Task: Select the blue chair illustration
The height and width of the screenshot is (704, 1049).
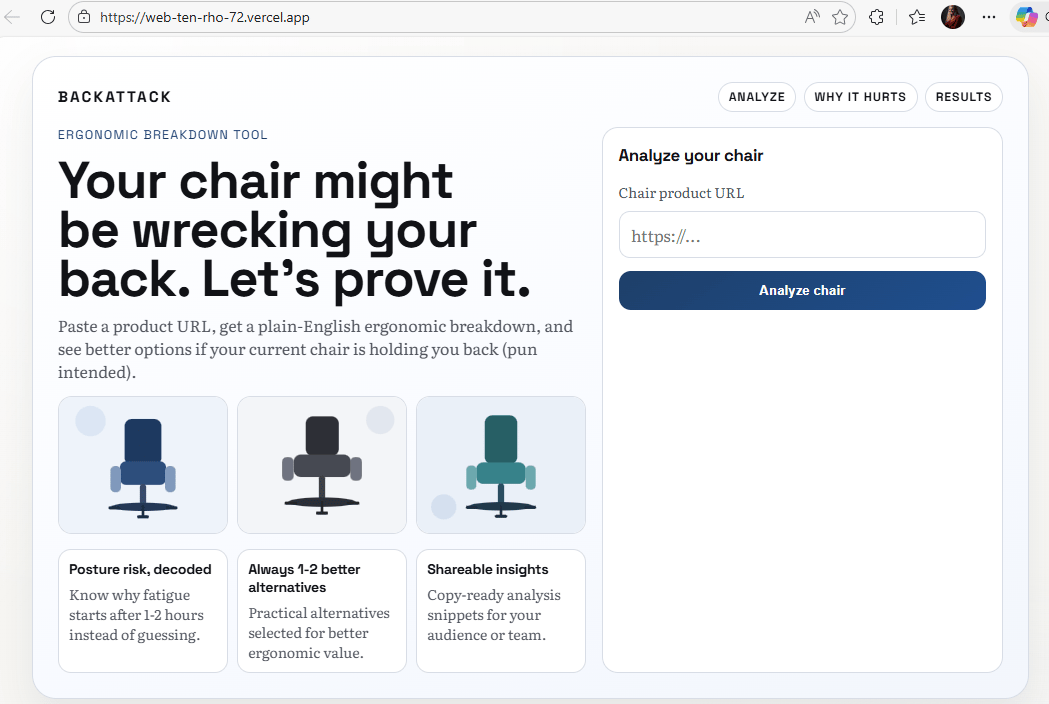Action: coord(143,465)
